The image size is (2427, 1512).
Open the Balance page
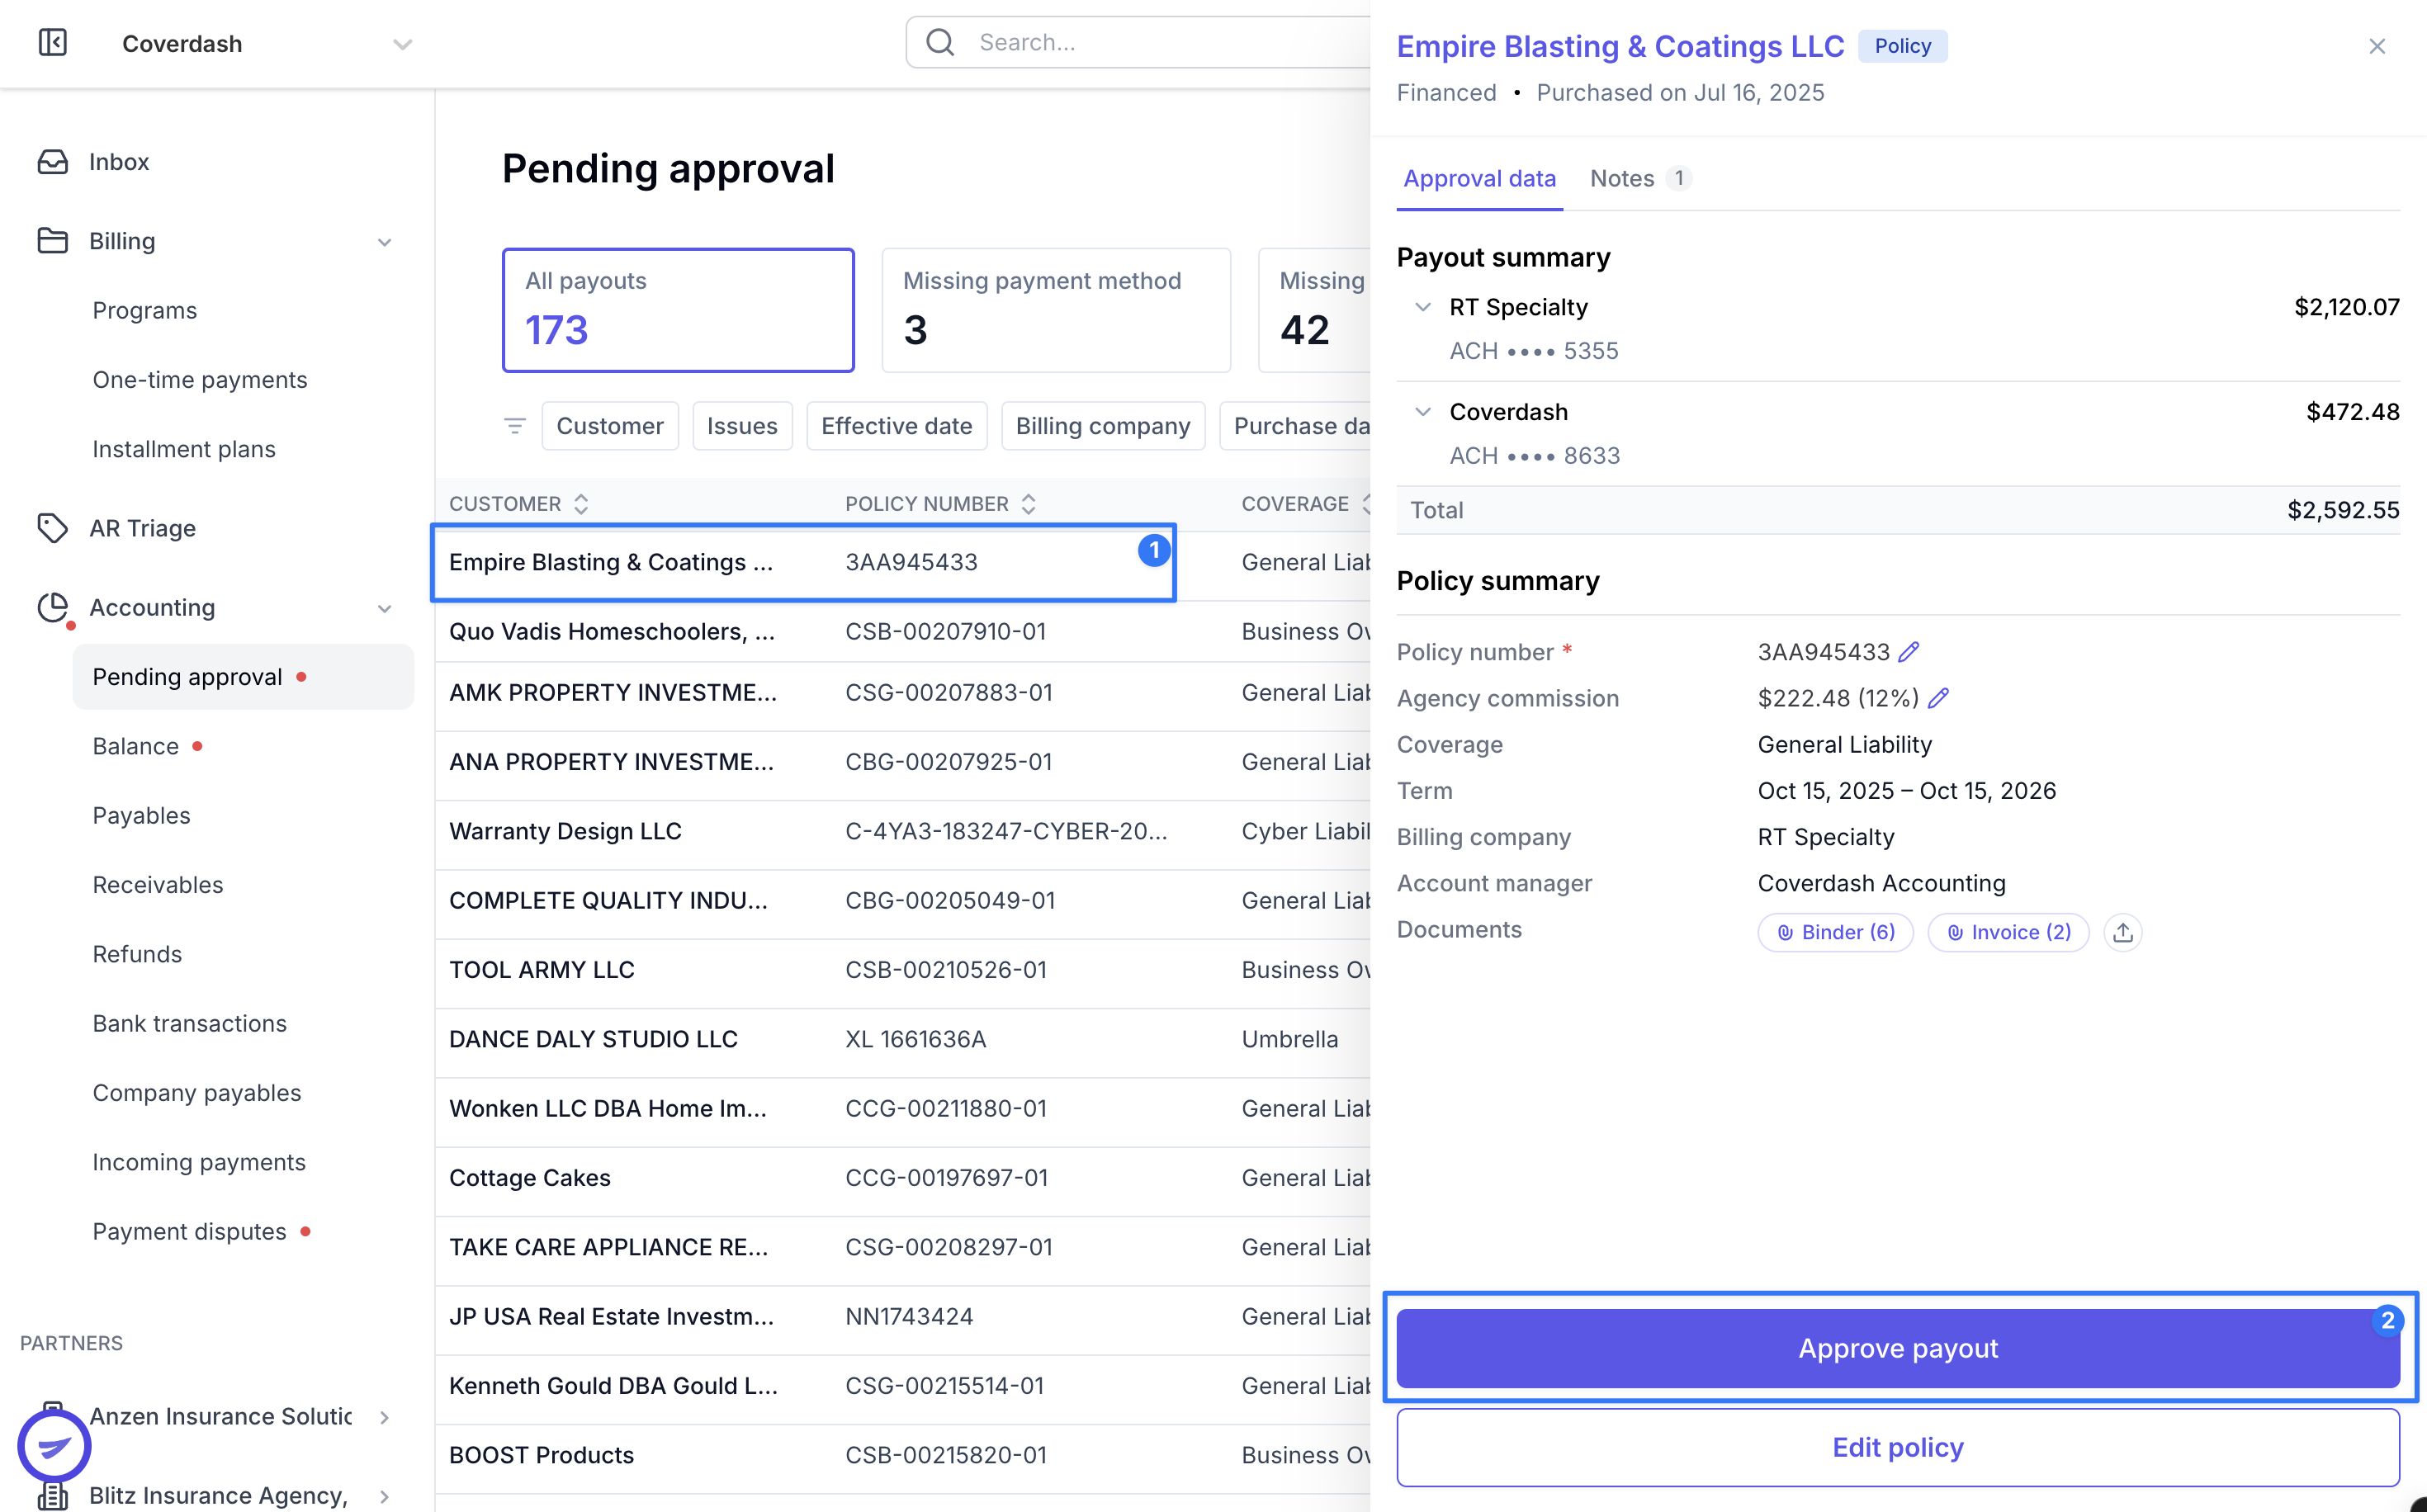click(136, 746)
